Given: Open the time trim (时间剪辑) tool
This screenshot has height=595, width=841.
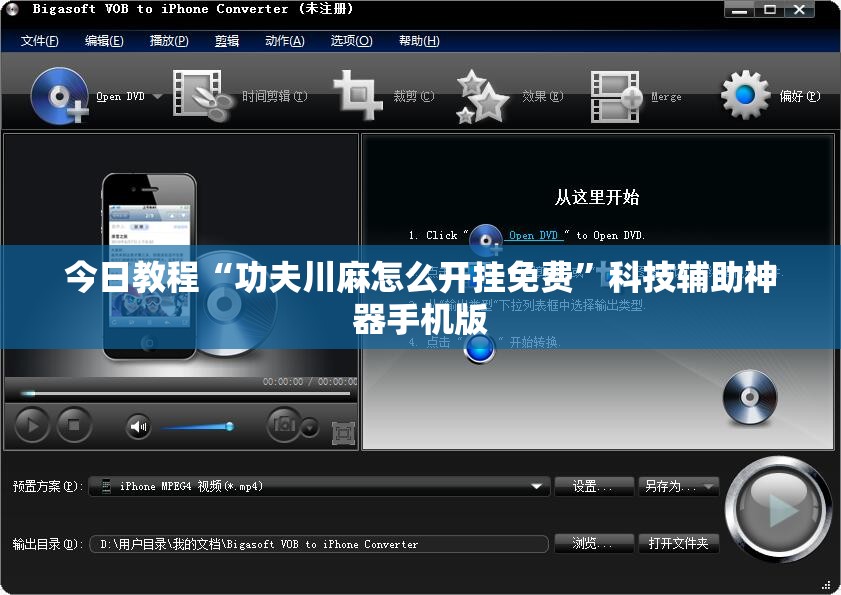Looking at the screenshot, I should pos(203,96).
